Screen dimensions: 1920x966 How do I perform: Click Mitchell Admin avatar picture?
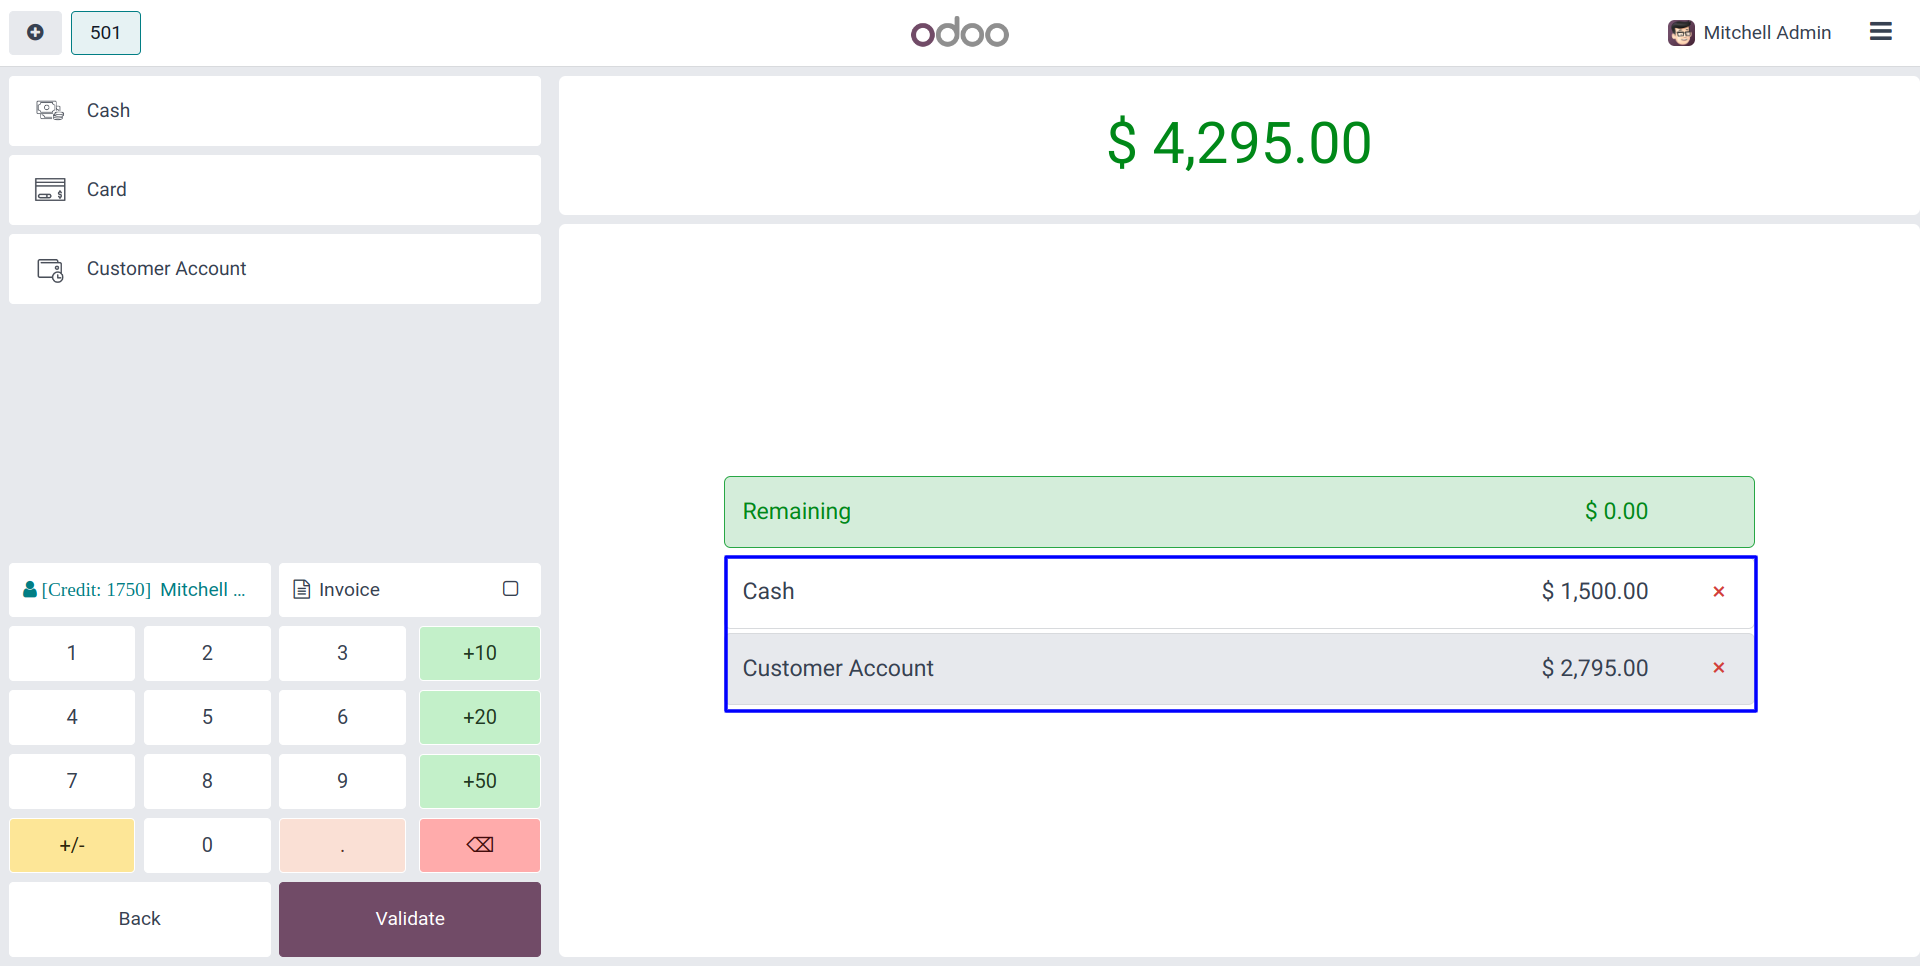[x=1681, y=33]
